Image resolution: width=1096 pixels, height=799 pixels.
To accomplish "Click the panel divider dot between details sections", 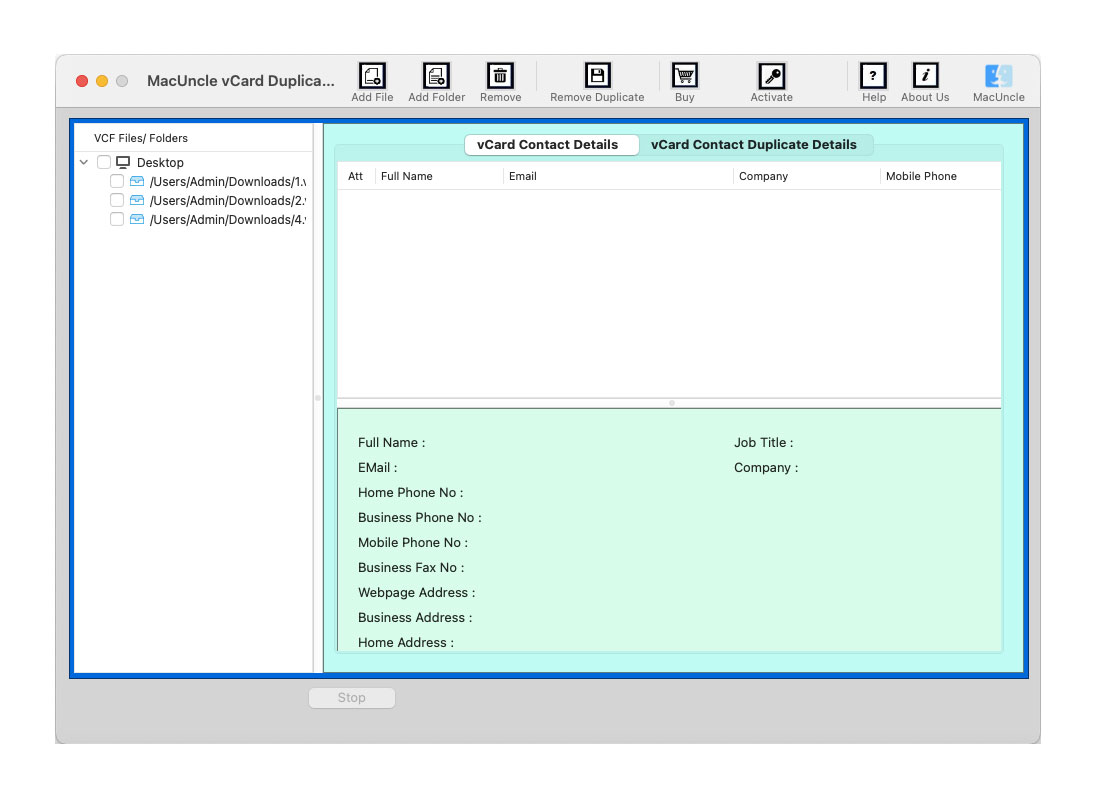I will [x=670, y=404].
